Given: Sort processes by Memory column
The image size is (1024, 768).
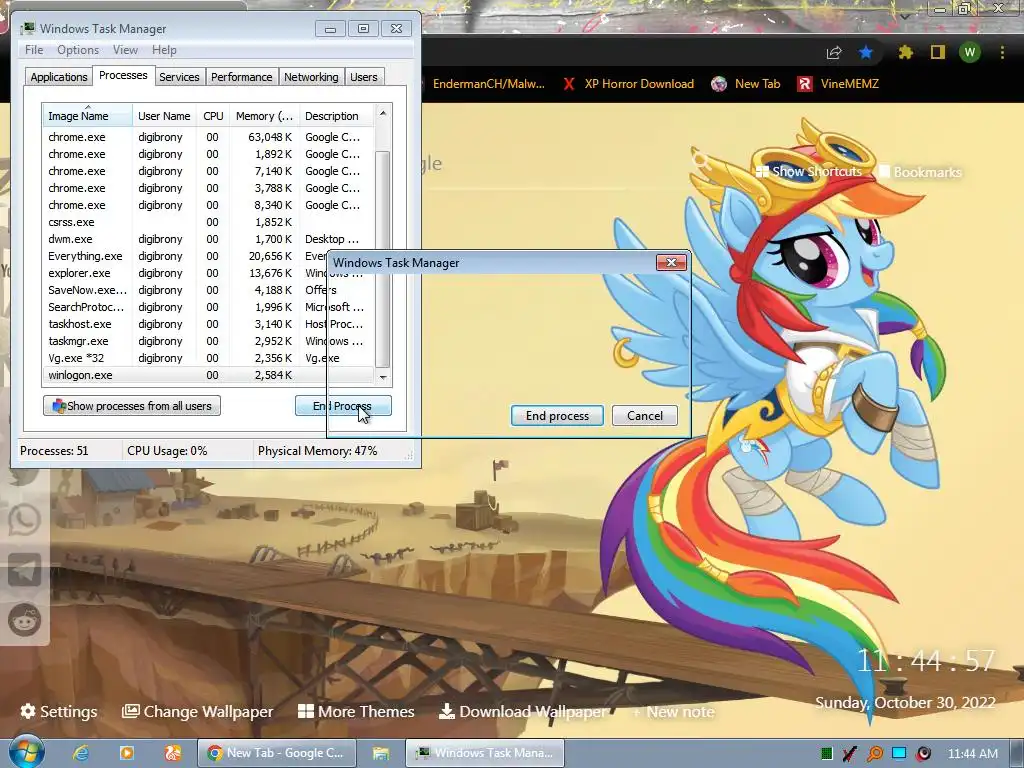Looking at the screenshot, I should [x=264, y=116].
